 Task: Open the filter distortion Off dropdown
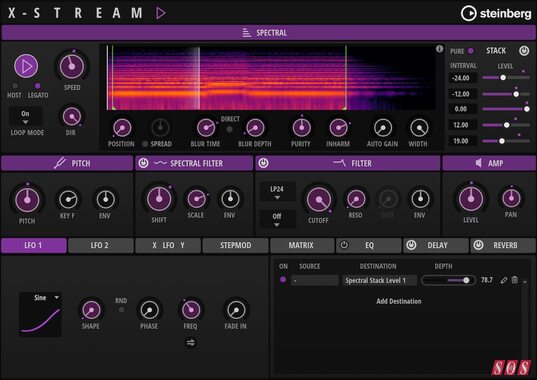tap(277, 219)
